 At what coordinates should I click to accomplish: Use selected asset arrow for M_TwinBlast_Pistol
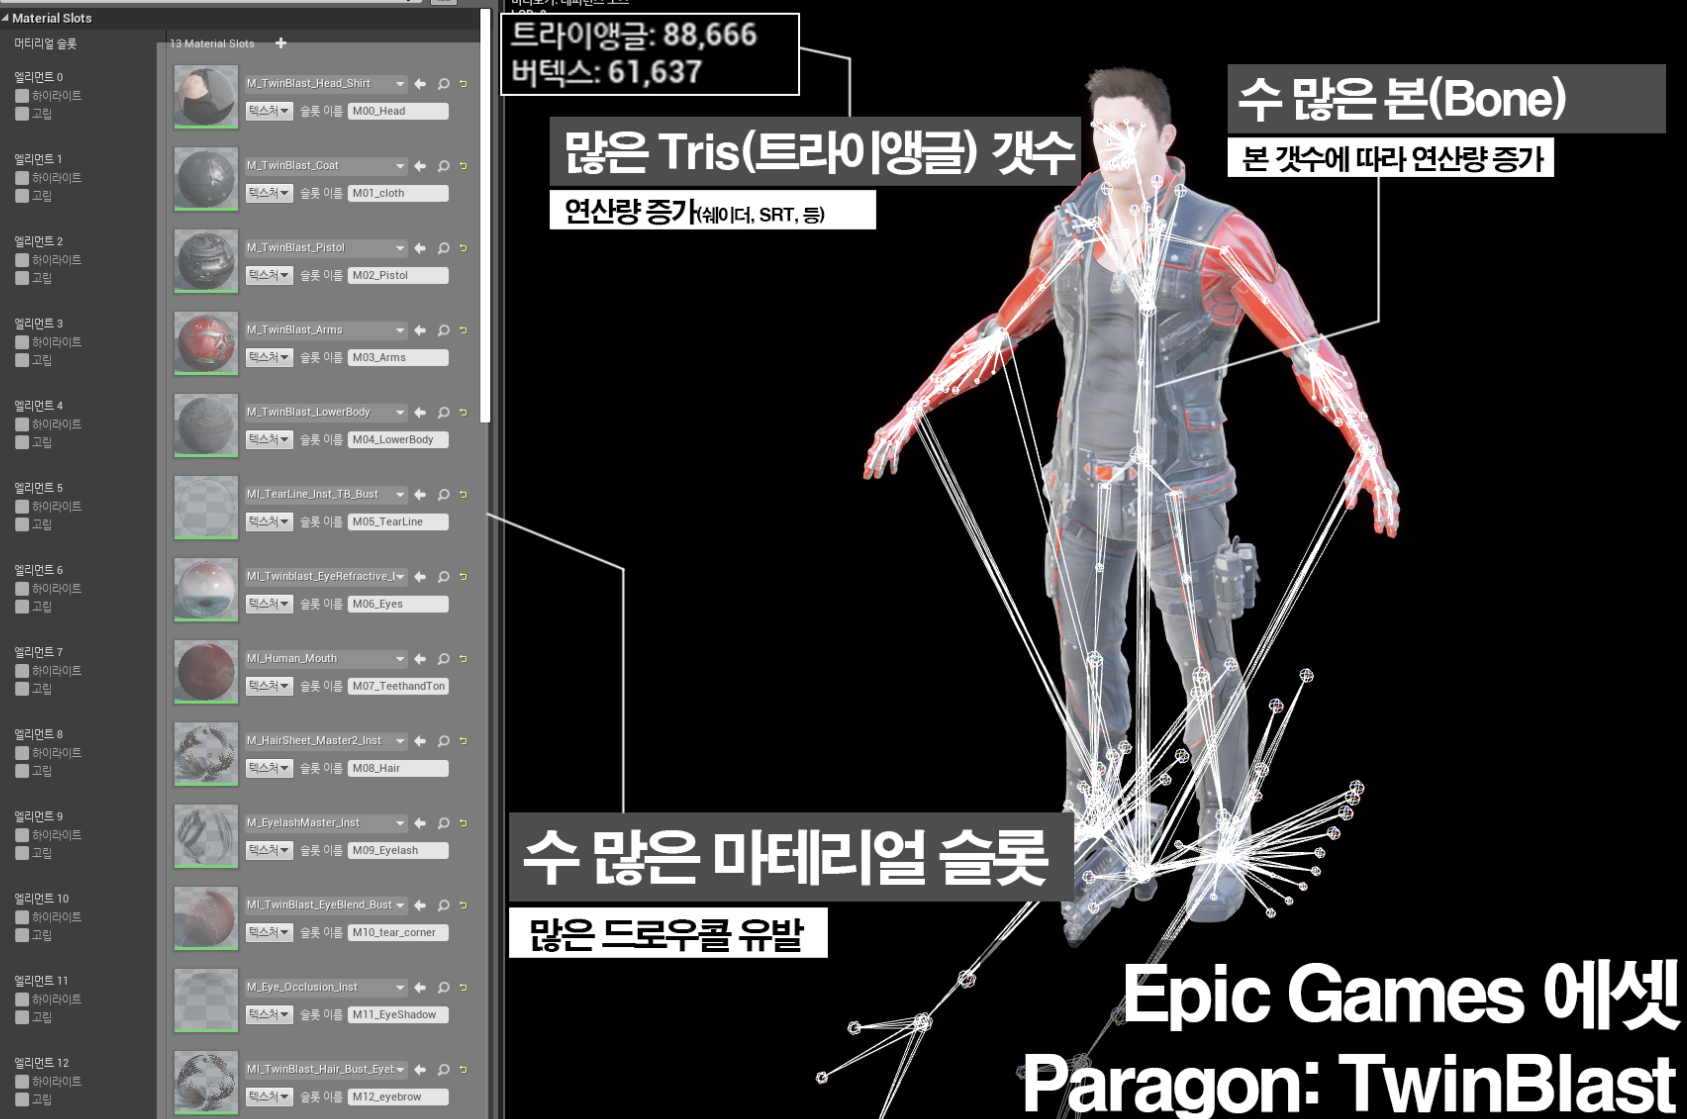point(420,248)
